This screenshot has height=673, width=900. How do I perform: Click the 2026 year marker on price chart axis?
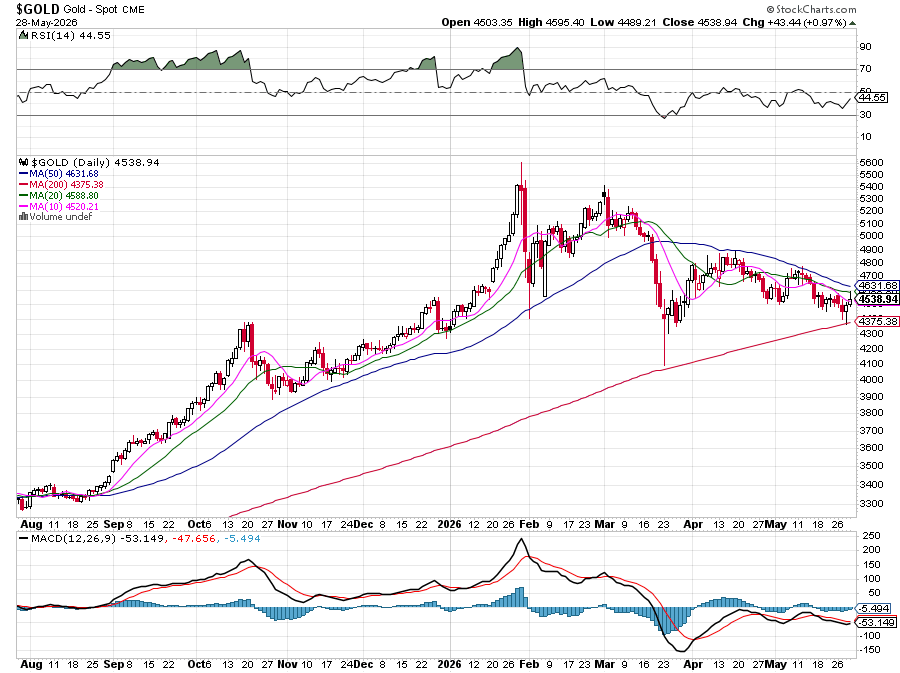pos(449,524)
